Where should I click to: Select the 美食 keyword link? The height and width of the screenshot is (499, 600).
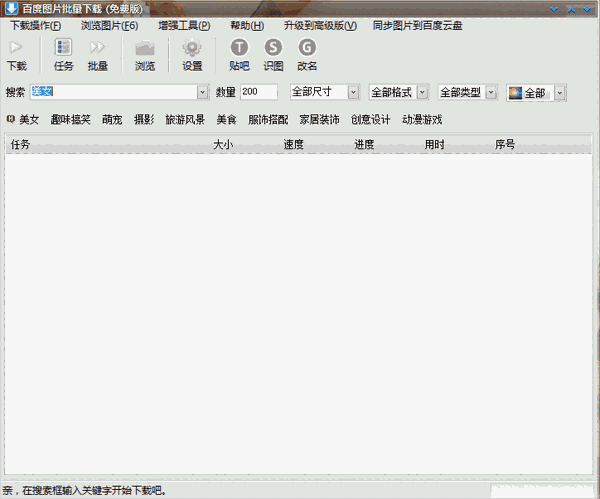227,120
